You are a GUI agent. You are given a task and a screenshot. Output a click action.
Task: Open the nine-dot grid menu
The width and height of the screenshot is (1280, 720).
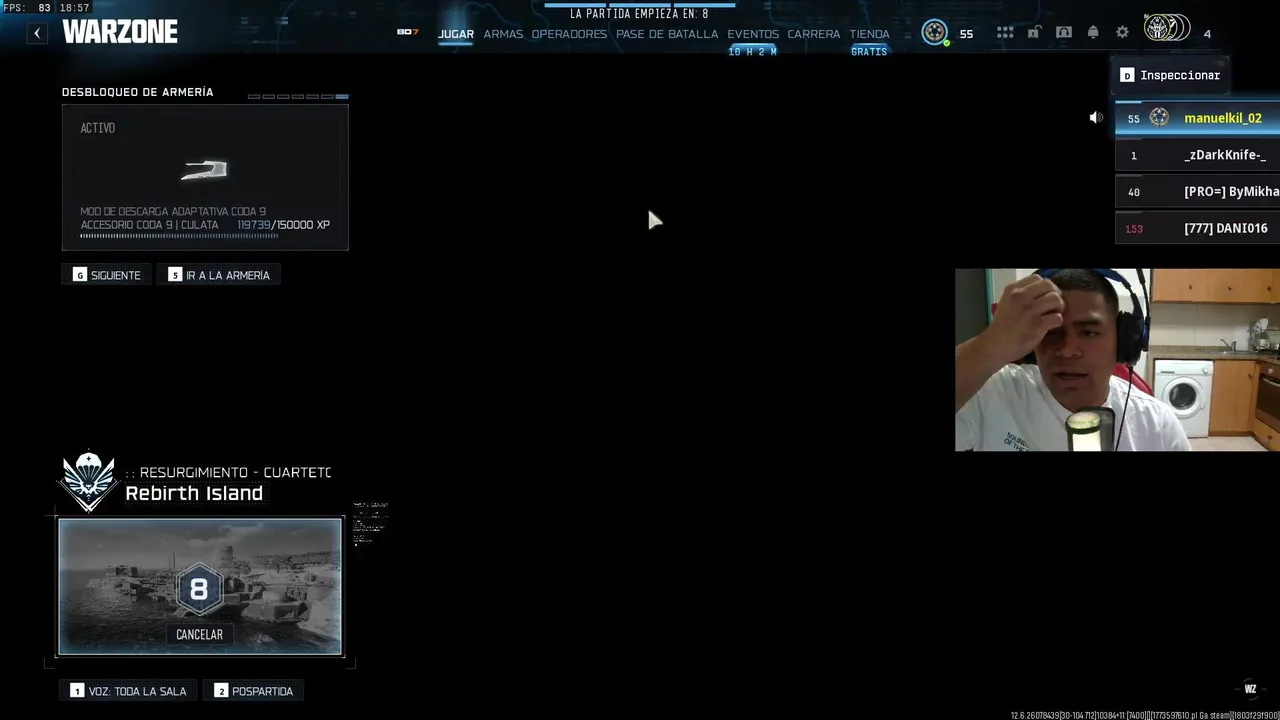(1004, 33)
